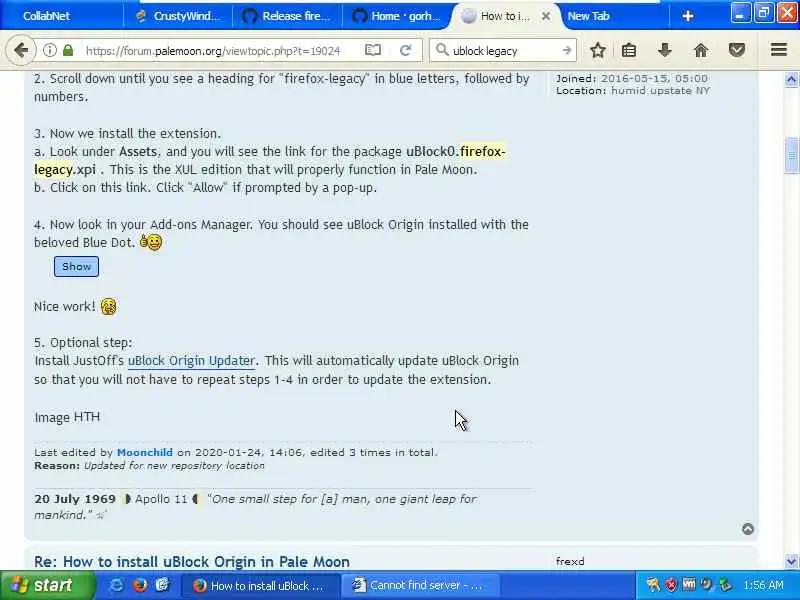This screenshot has height=600, width=800.
Task: Launch Internet Explorer from quick launch
Action: pyautogui.click(x=116, y=585)
